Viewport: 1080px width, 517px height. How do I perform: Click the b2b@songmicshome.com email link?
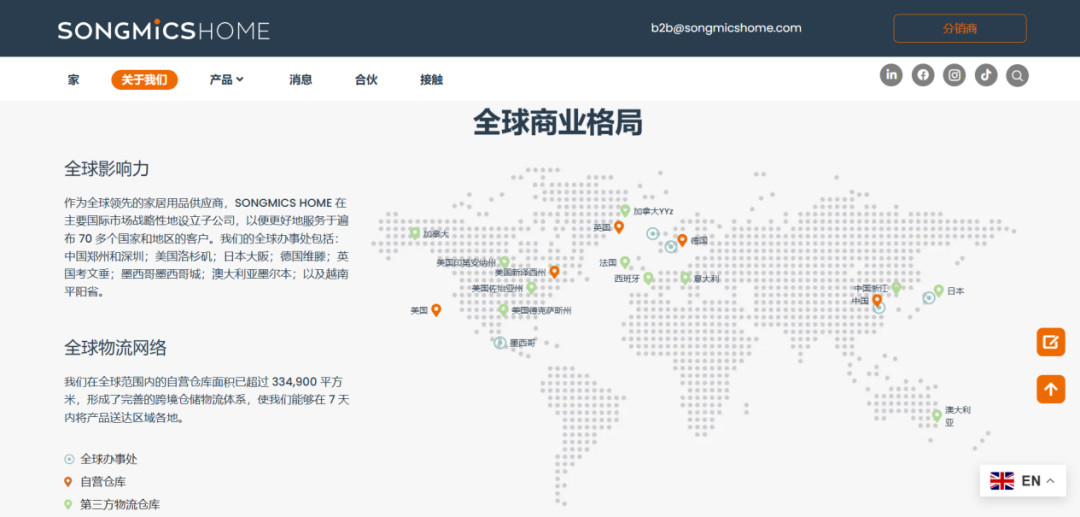[x=726, y=28]
